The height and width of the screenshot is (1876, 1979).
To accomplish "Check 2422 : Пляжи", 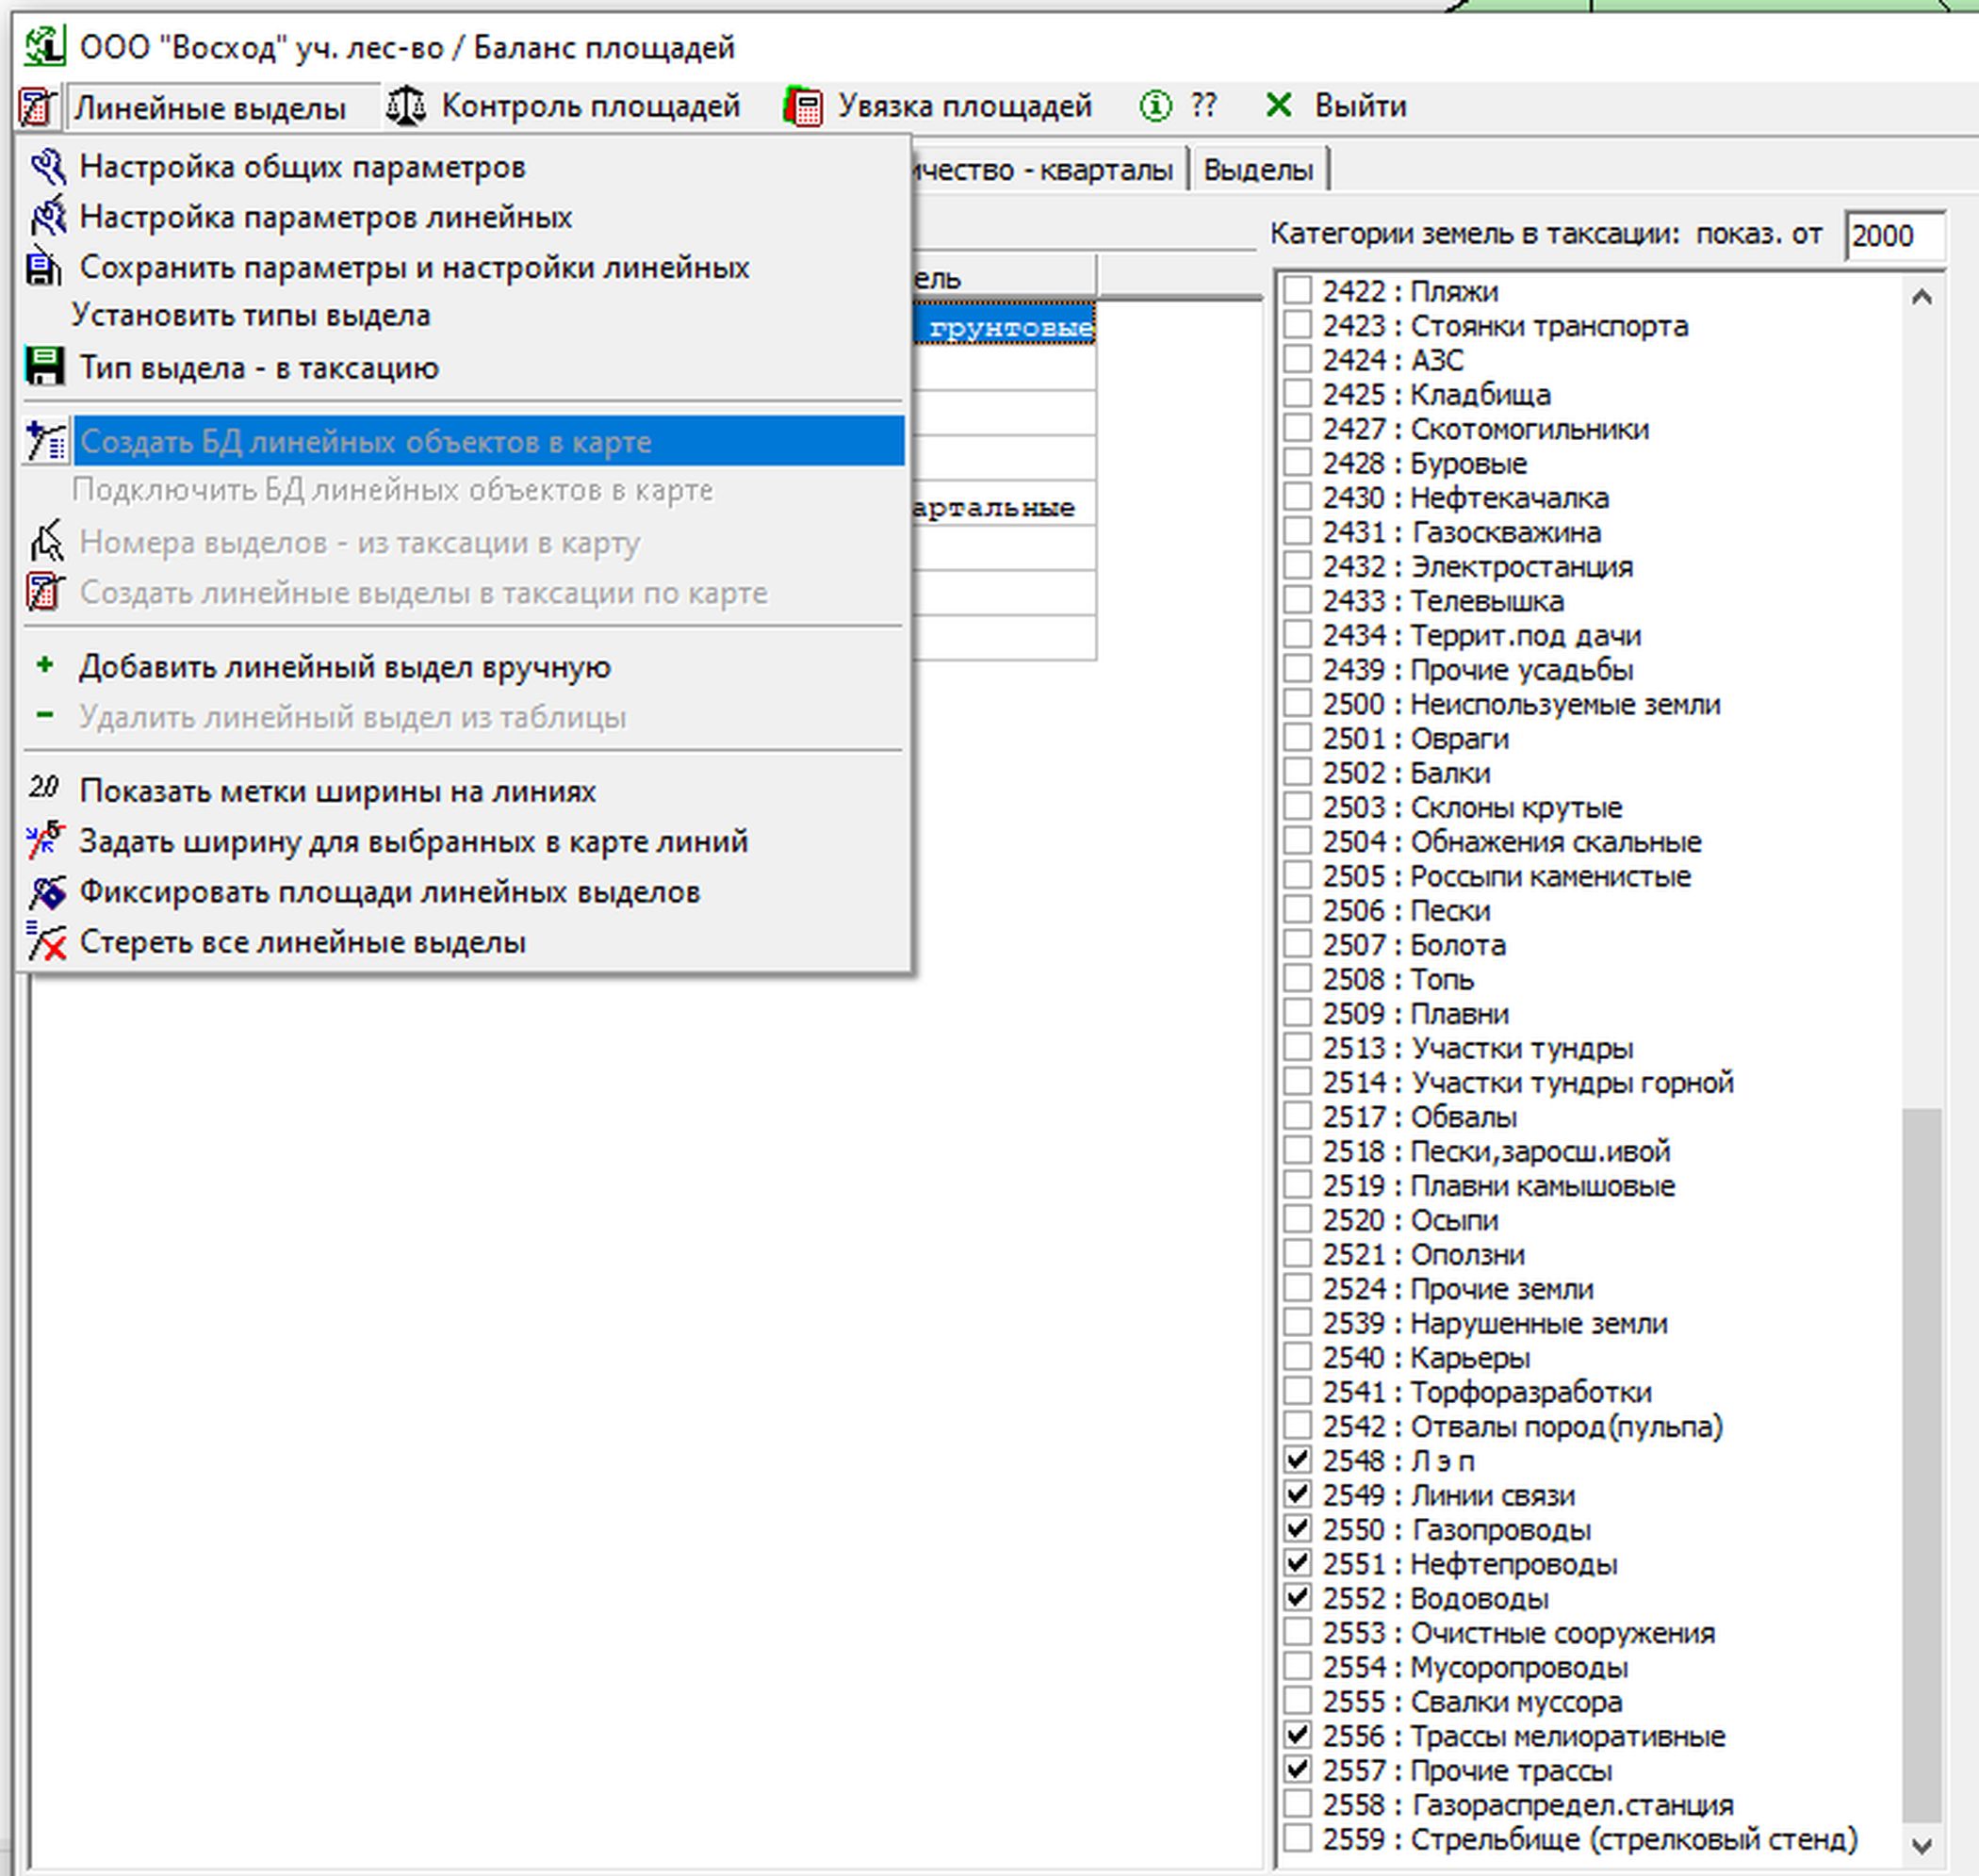I will tap(1297, 290).
